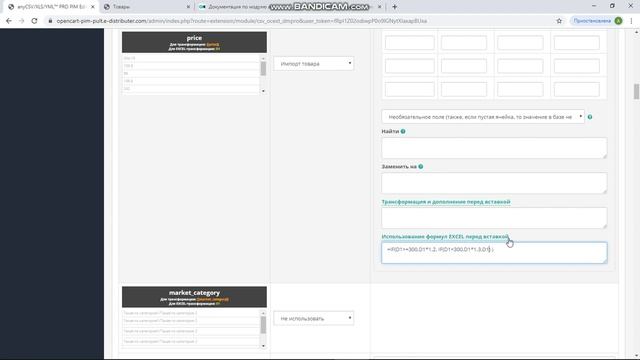Select the anyCSV/XLS/YML PRO tab
This screenshot has height=360, width=640.
[51, 7]
